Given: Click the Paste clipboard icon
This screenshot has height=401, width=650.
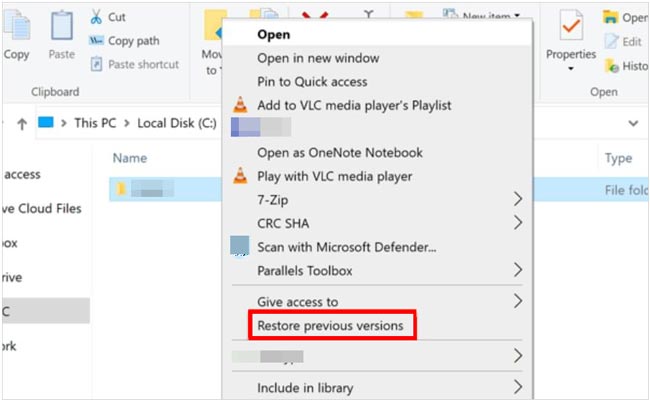Looking at the screenshot, I should click(x=62, y=26).
